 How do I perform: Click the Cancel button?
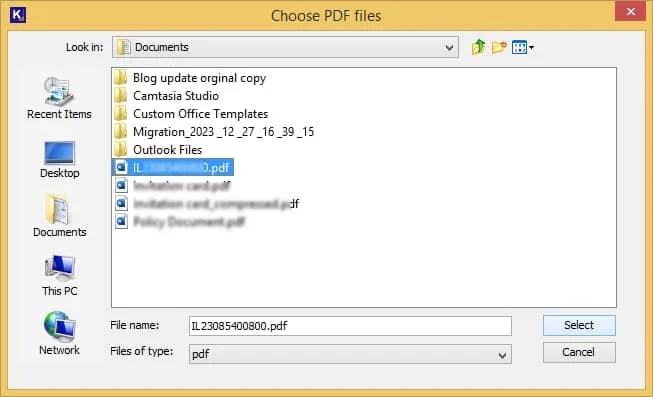(579, 352)
